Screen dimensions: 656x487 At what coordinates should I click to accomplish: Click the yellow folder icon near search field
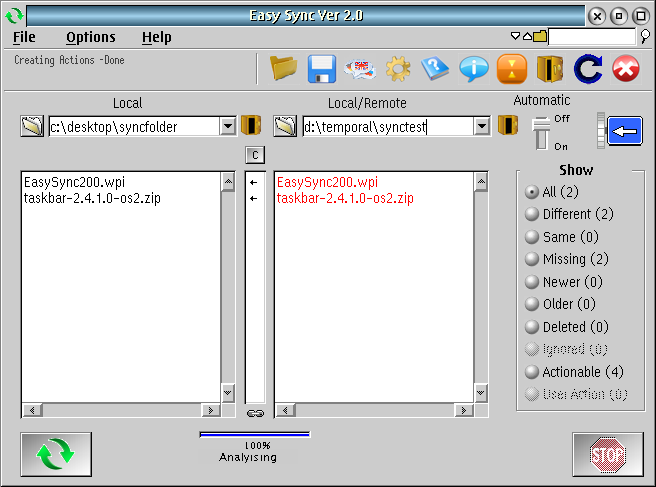540,36
